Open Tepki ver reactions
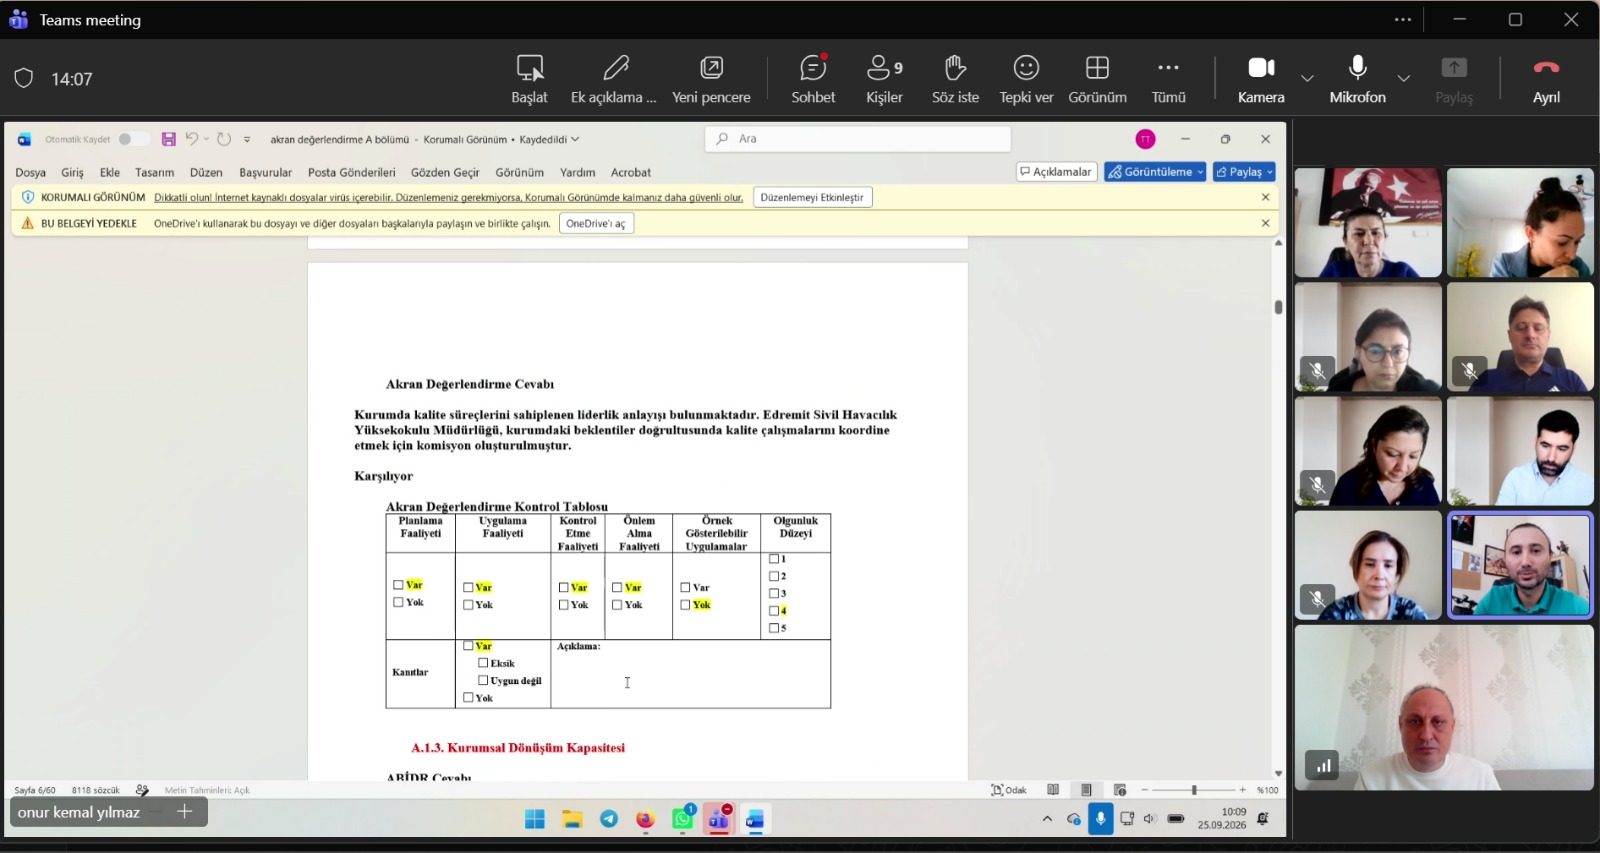This screenshot has height=853, width=1600. tap(1026, 79)
